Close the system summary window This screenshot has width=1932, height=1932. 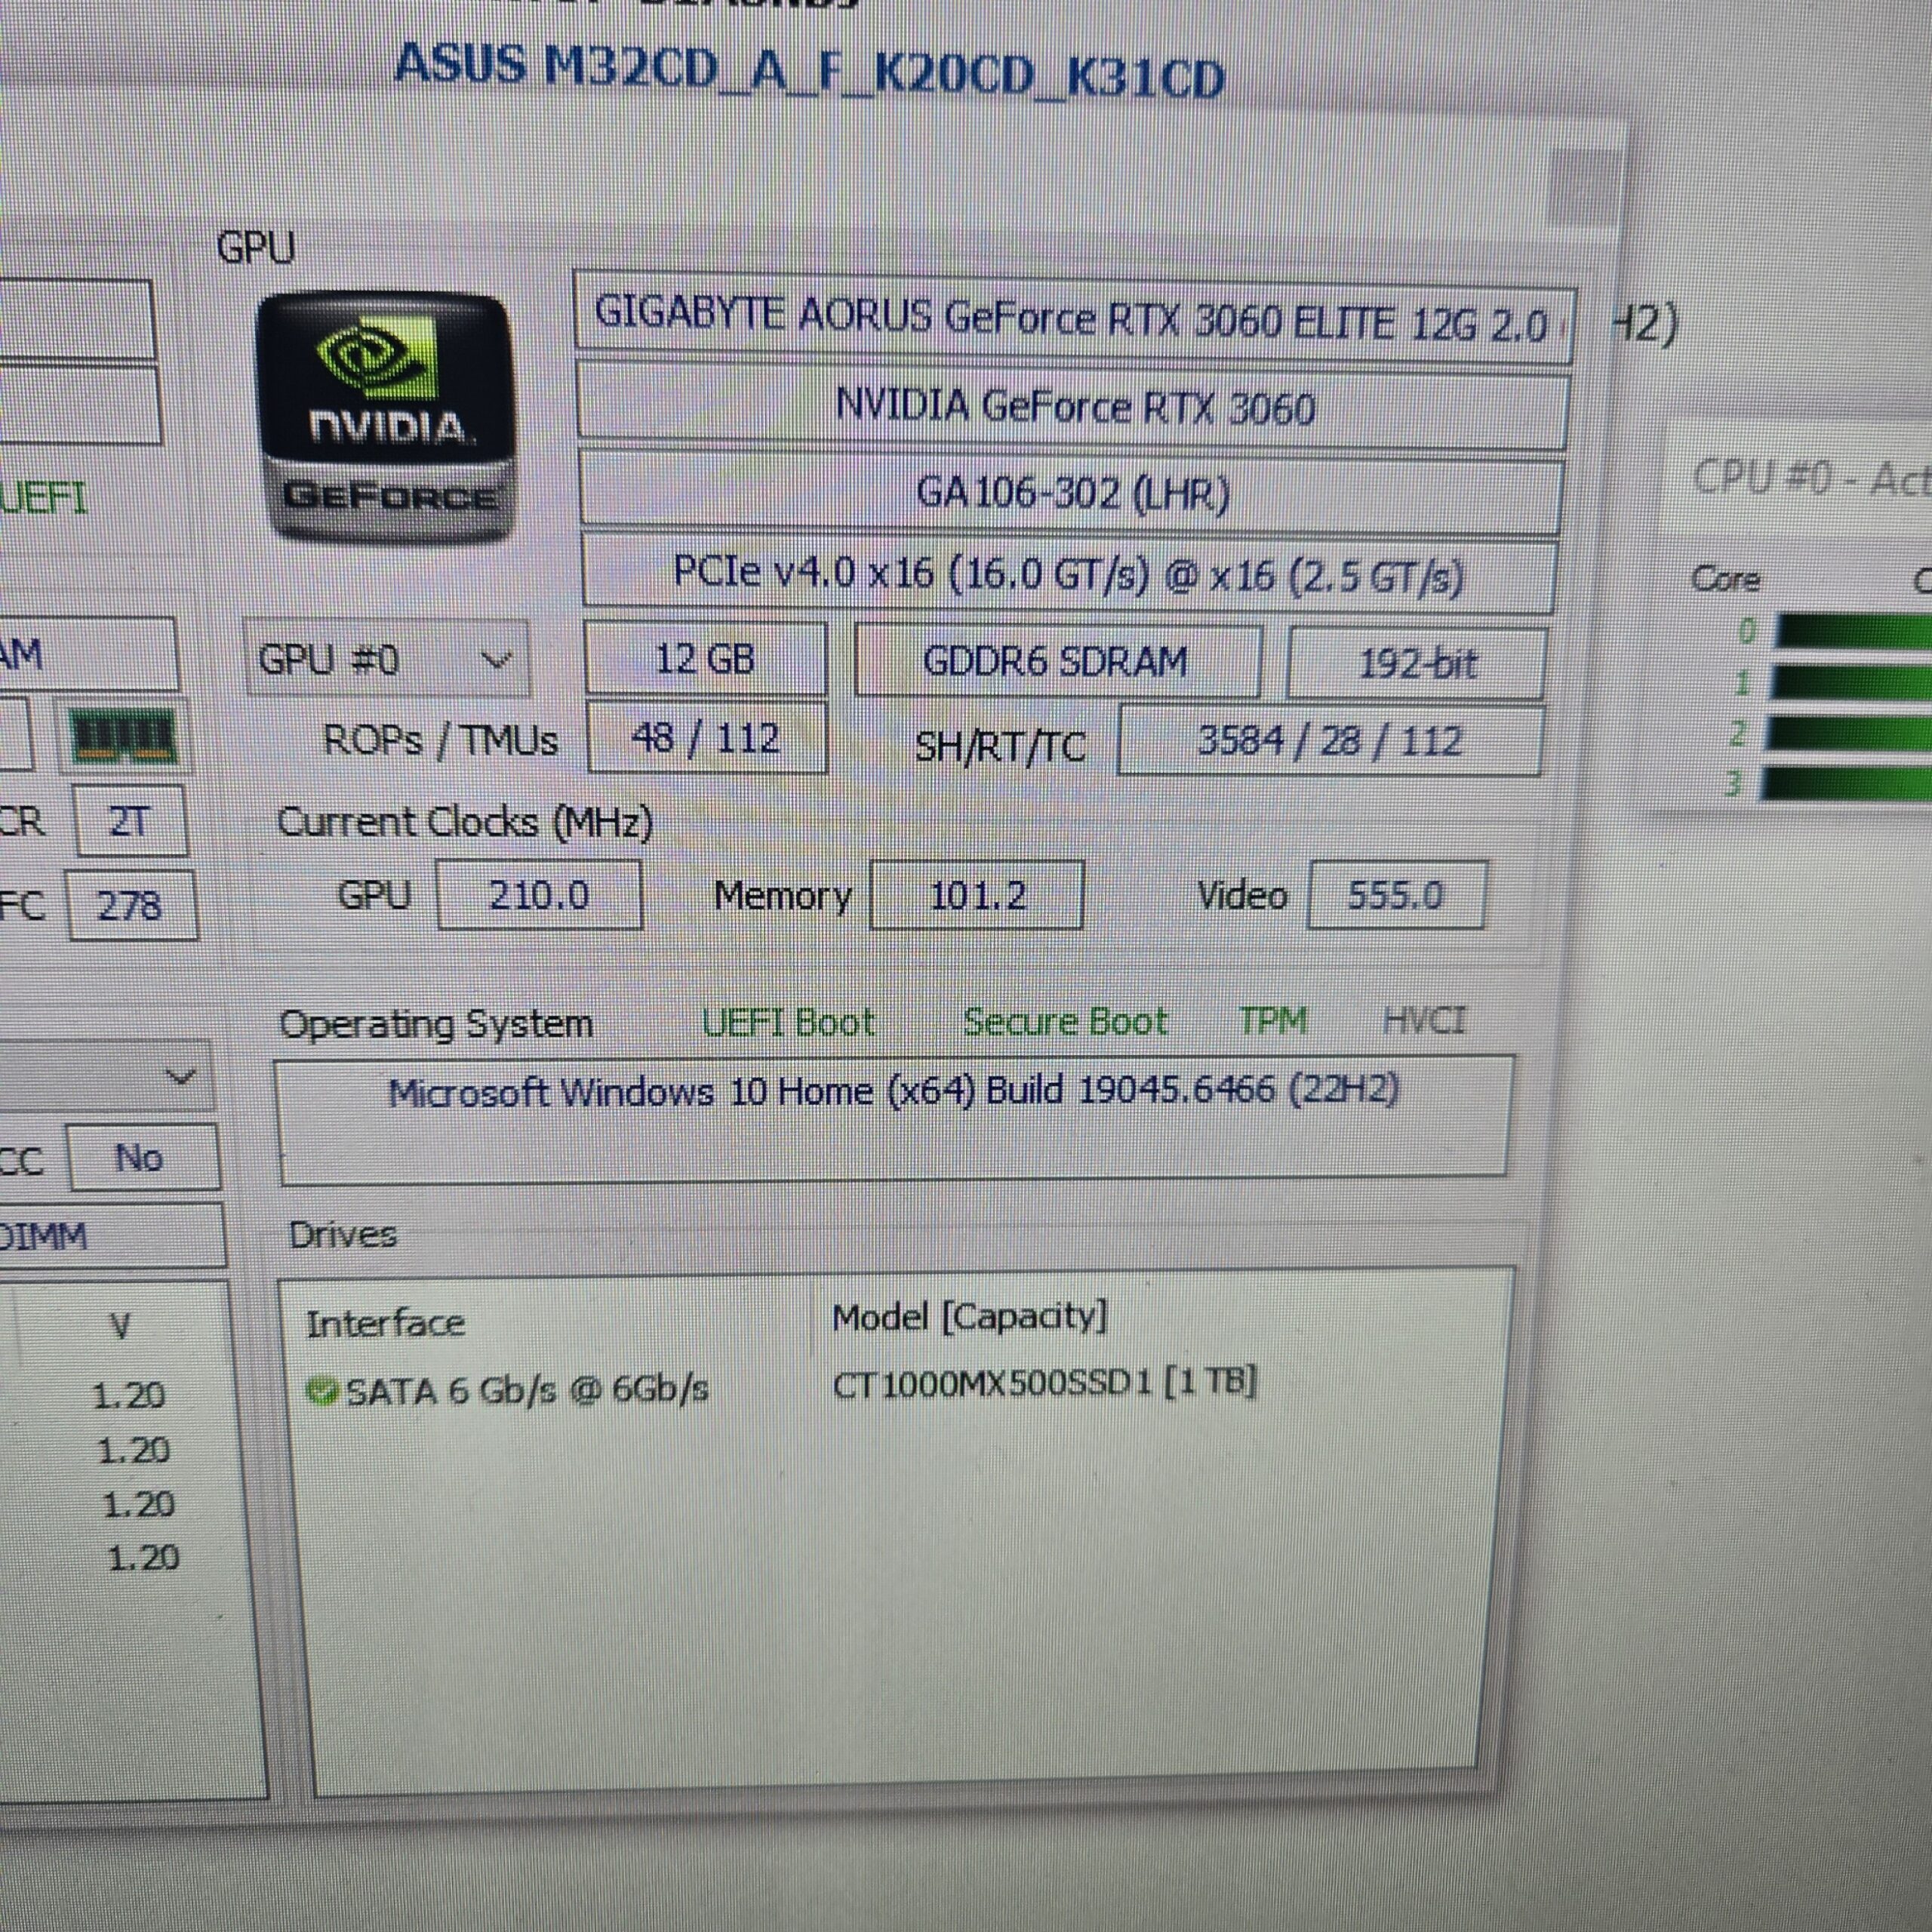tap(1583, 187)
